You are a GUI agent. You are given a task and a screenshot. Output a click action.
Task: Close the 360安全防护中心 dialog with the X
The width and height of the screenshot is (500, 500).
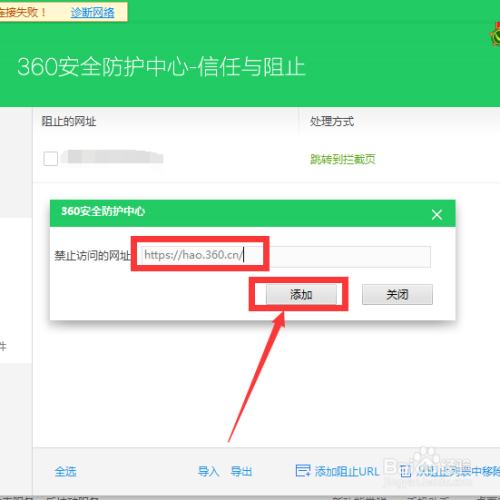pyautogui.click(x=437, y=215)
